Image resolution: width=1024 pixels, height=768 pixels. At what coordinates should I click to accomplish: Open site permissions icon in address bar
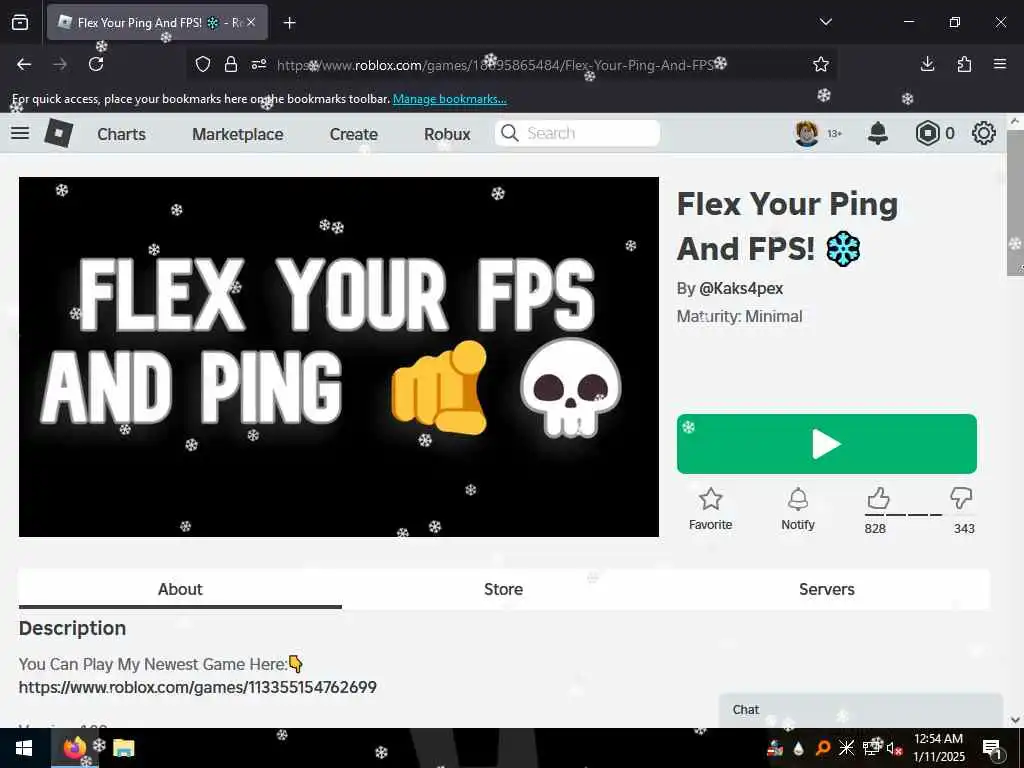(259, 64)
